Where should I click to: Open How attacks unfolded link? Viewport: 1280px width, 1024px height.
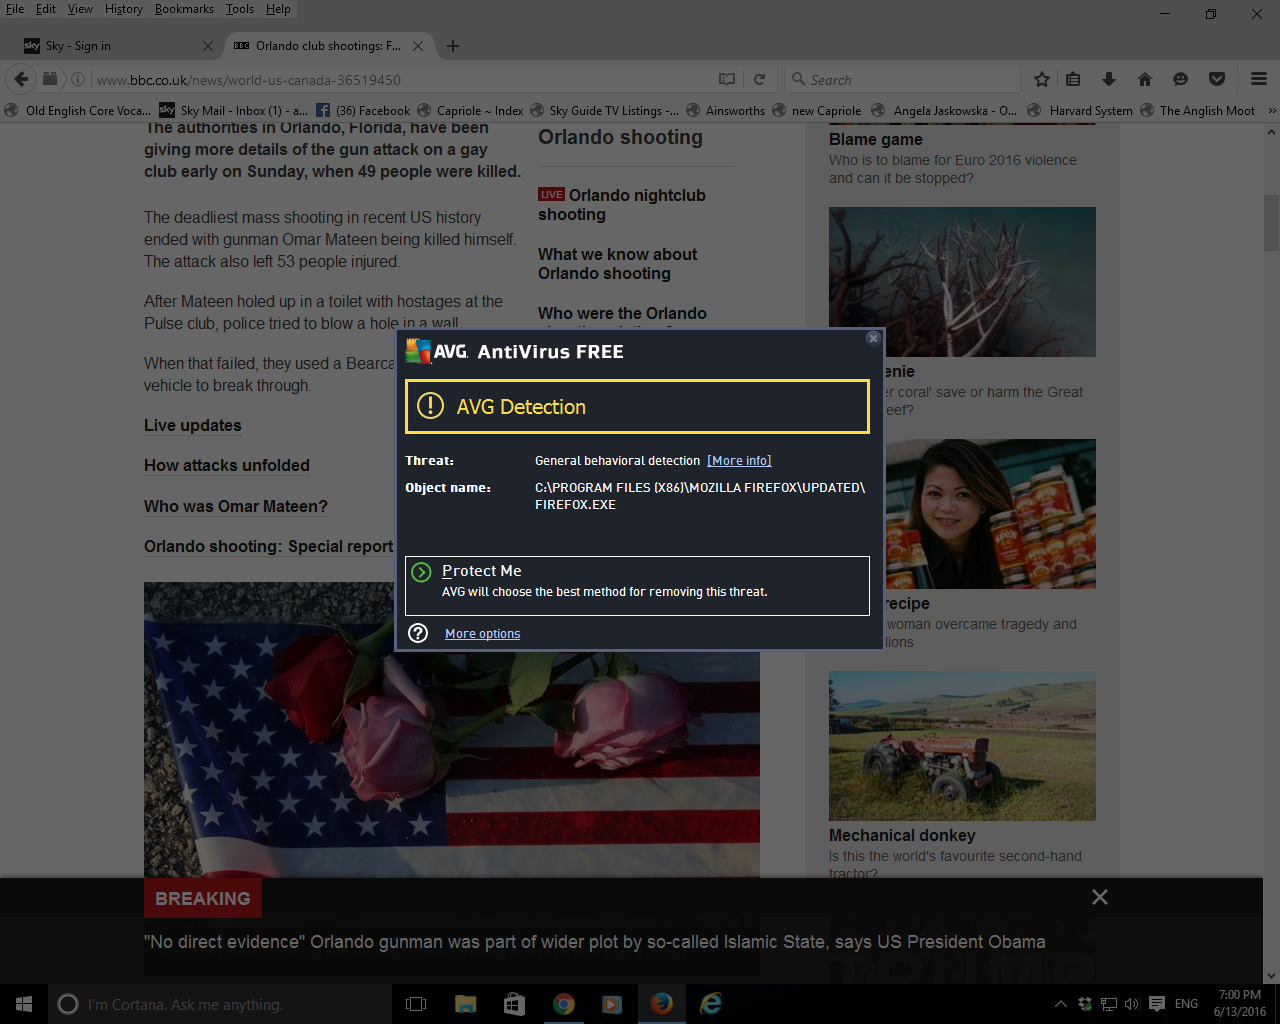227,465
